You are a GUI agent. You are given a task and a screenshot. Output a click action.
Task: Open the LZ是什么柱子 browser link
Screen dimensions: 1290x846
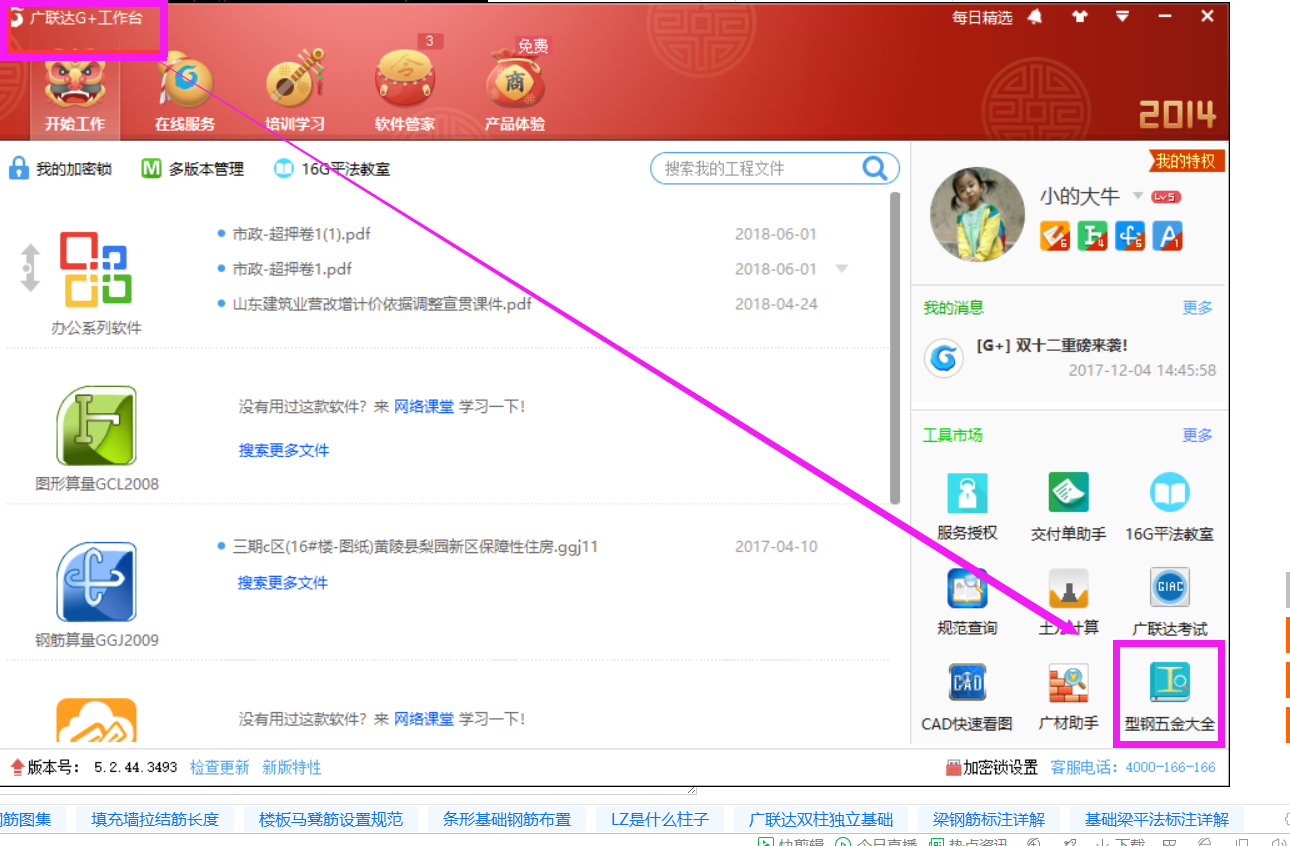pyautogui.click(x=660, y=819)
